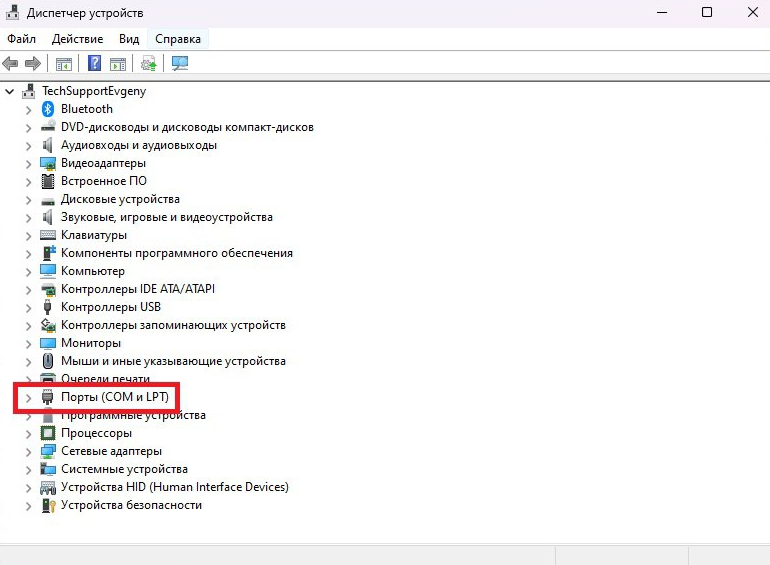The width and height of the screenshot is (770, 565).
Task: Expand the Контроллеры USB chevron
Action: tap(28, 308)
